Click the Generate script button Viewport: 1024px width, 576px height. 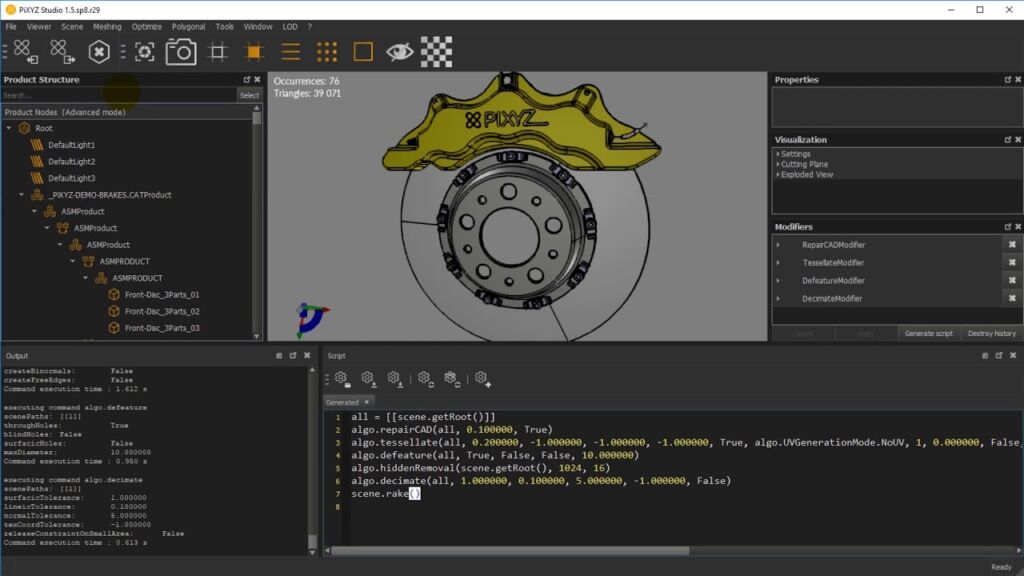click(x=929, y=334)
